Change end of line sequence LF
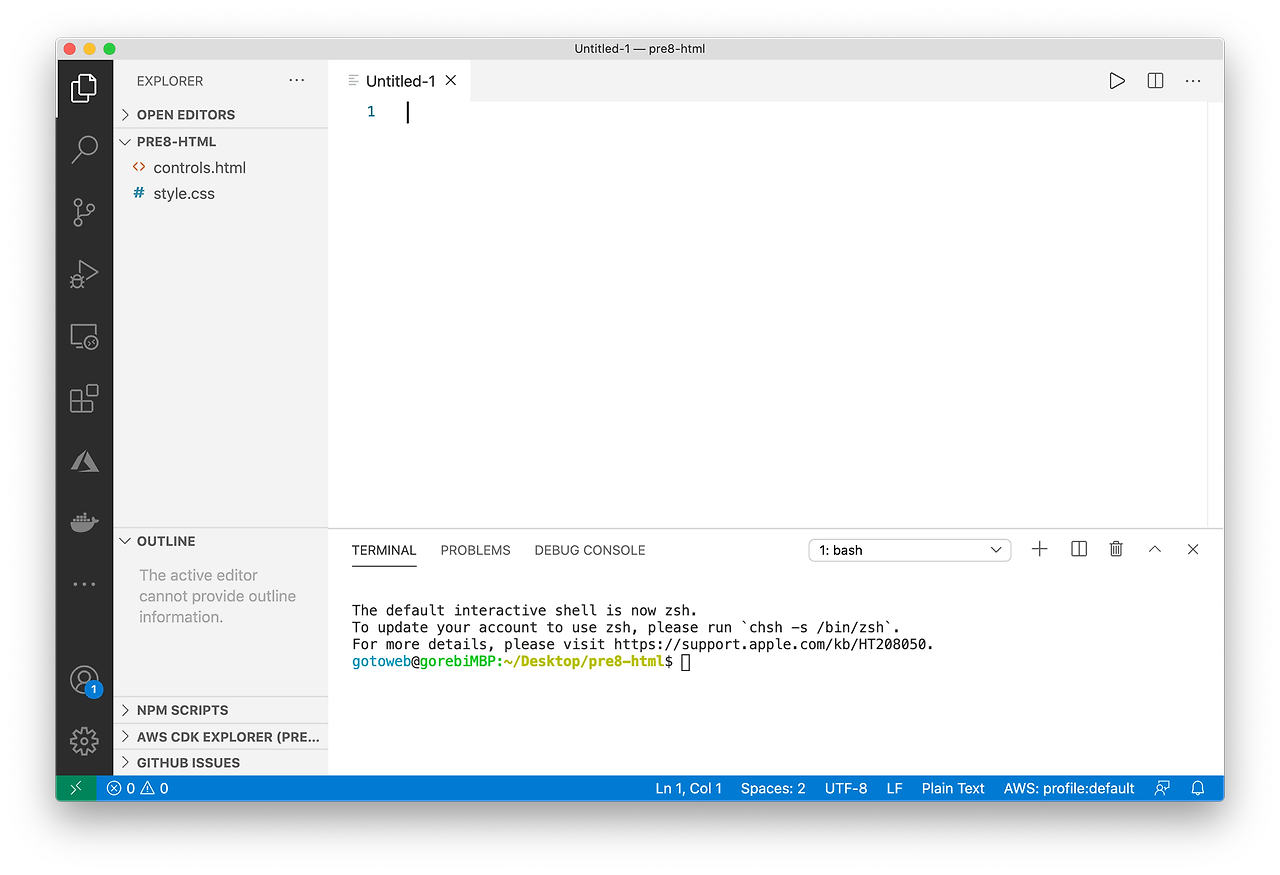Screen dimensions: 1280x875 (x=894, y=788)
